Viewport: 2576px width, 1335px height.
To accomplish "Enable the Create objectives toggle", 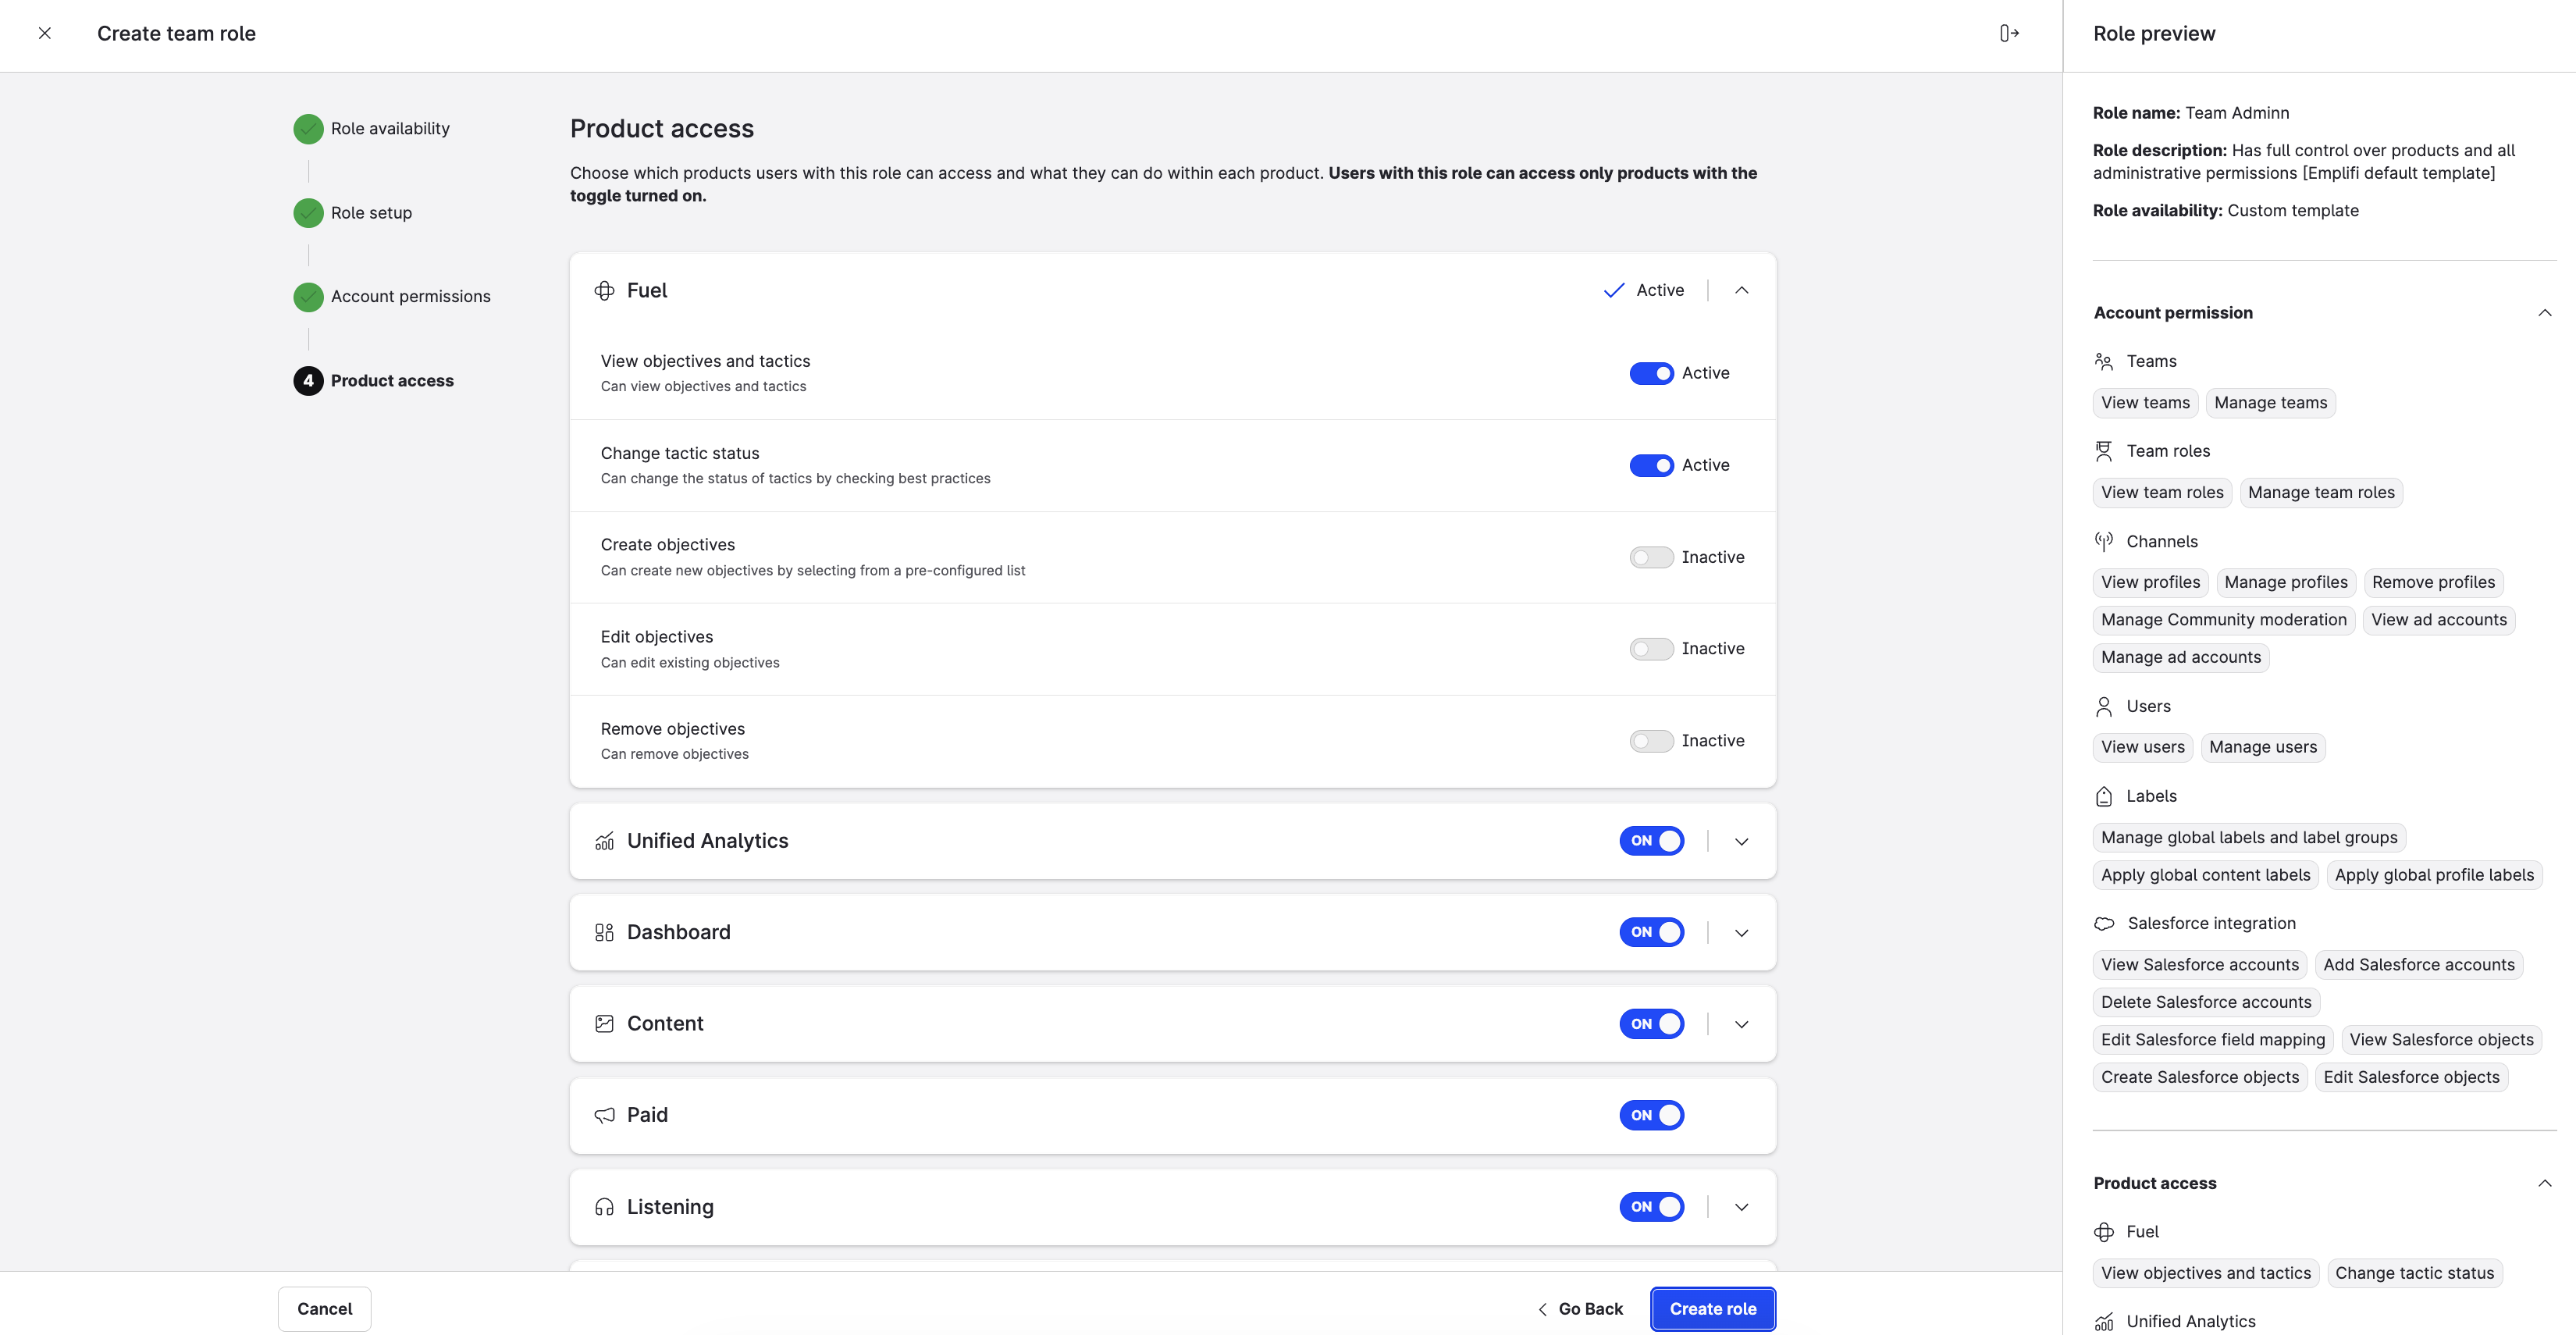I will (x=1651, y=557).
